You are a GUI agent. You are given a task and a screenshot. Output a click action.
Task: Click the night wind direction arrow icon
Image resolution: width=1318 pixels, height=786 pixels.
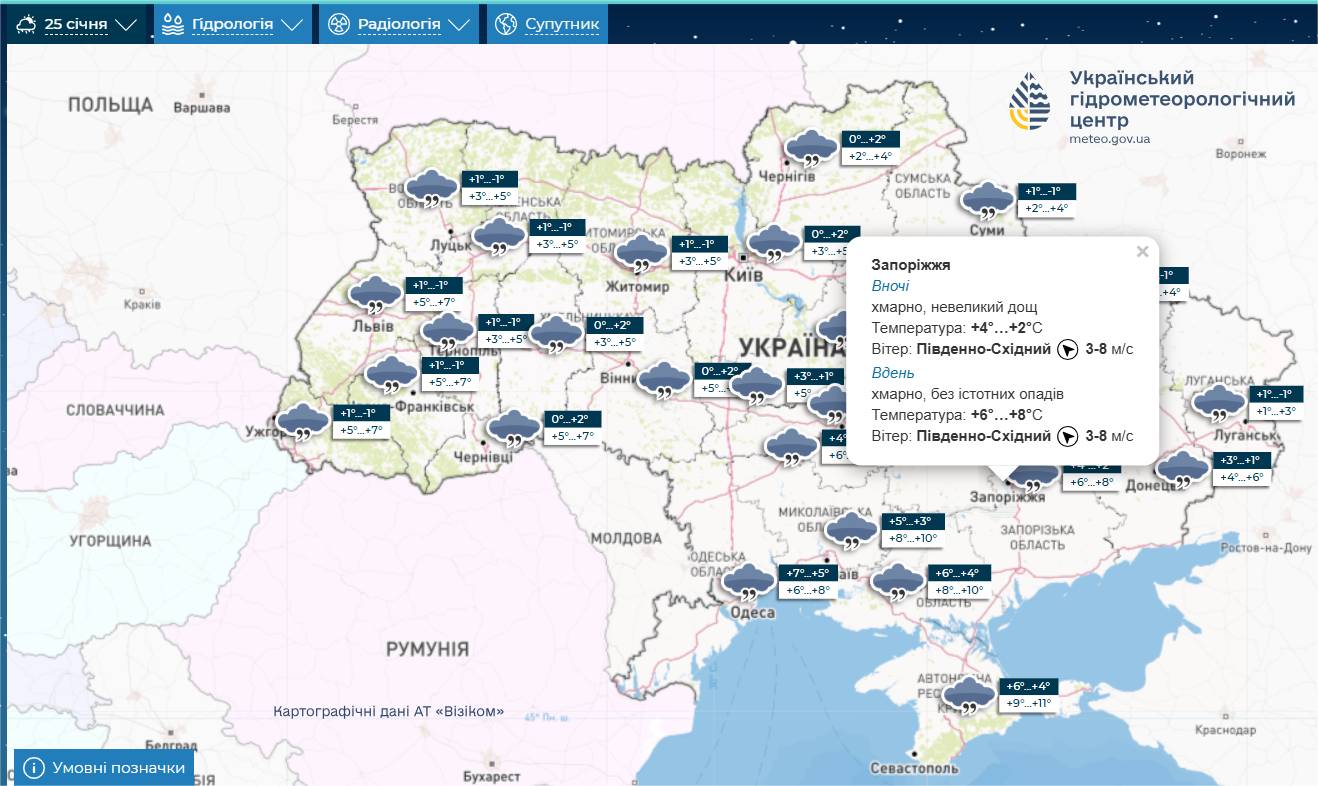(1067, 350)
